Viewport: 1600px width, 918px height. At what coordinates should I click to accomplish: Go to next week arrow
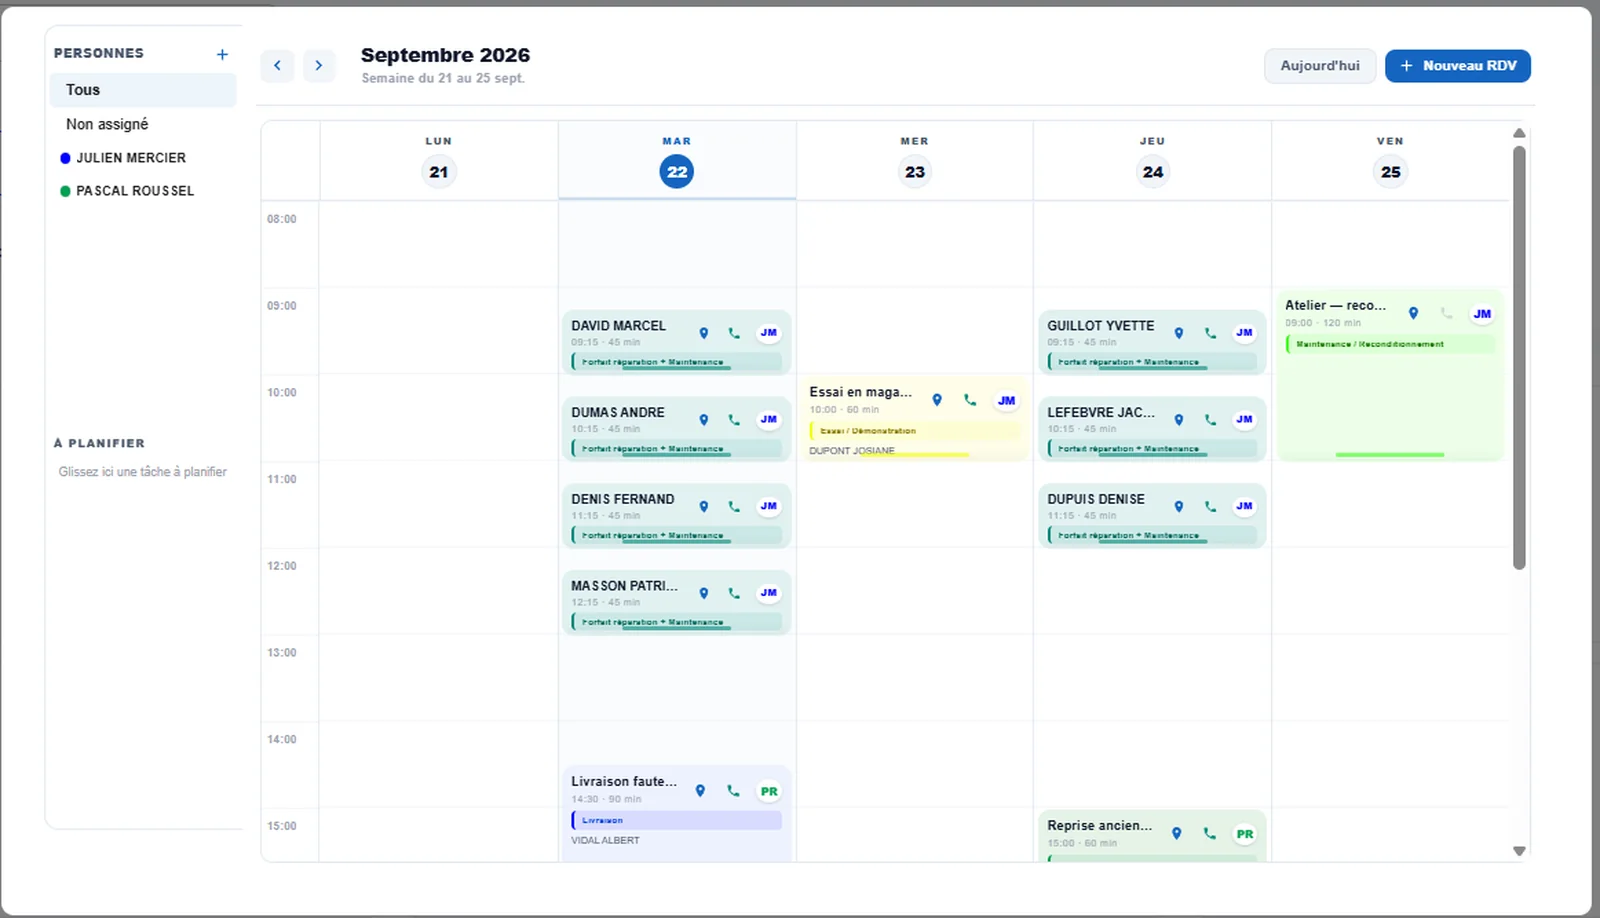coord(319,66)
